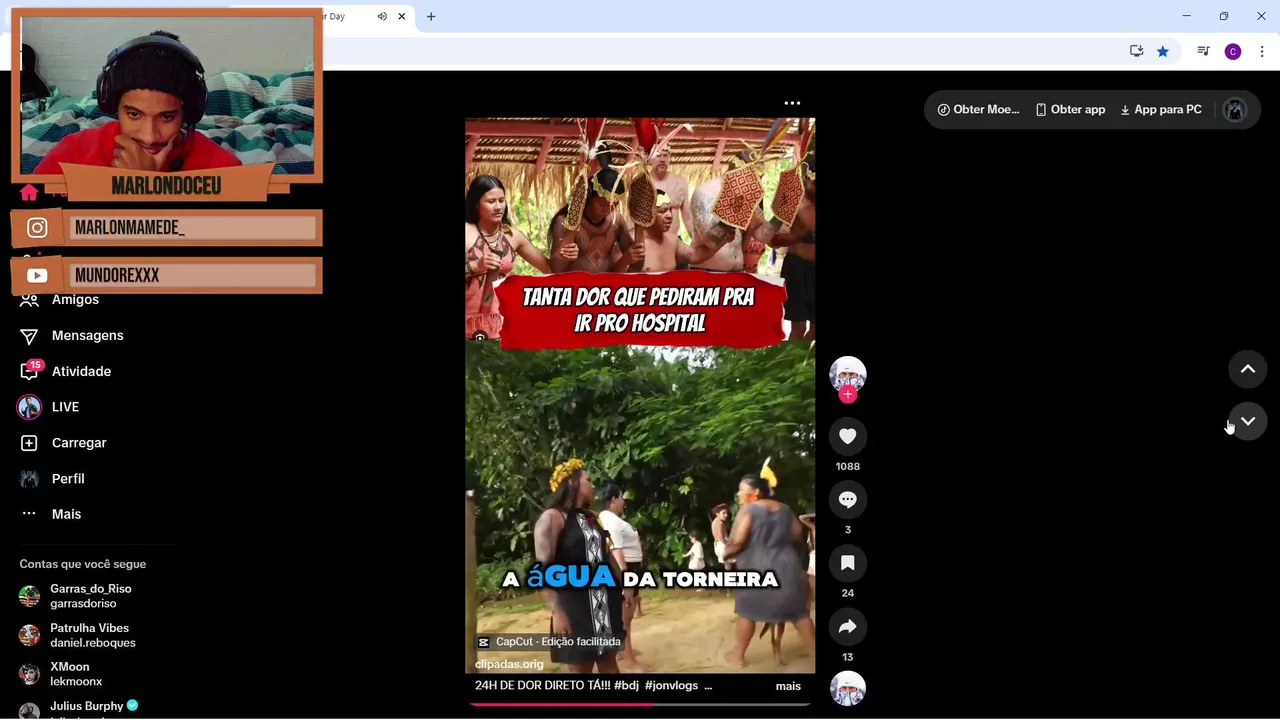Seek using the pink video progress bar
The width and height of the screenshot is (1280, 720).
click(x=640, y=704)
